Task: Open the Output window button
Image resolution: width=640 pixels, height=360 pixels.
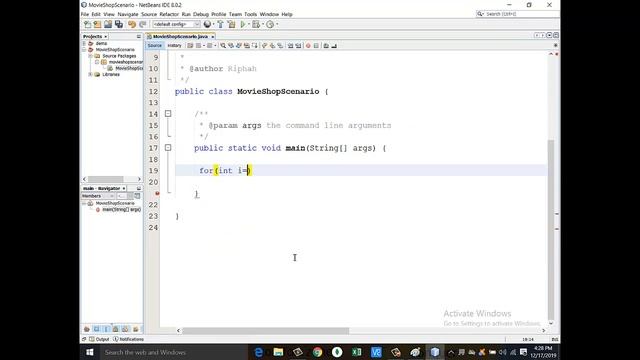Action: tap(99, 339)
